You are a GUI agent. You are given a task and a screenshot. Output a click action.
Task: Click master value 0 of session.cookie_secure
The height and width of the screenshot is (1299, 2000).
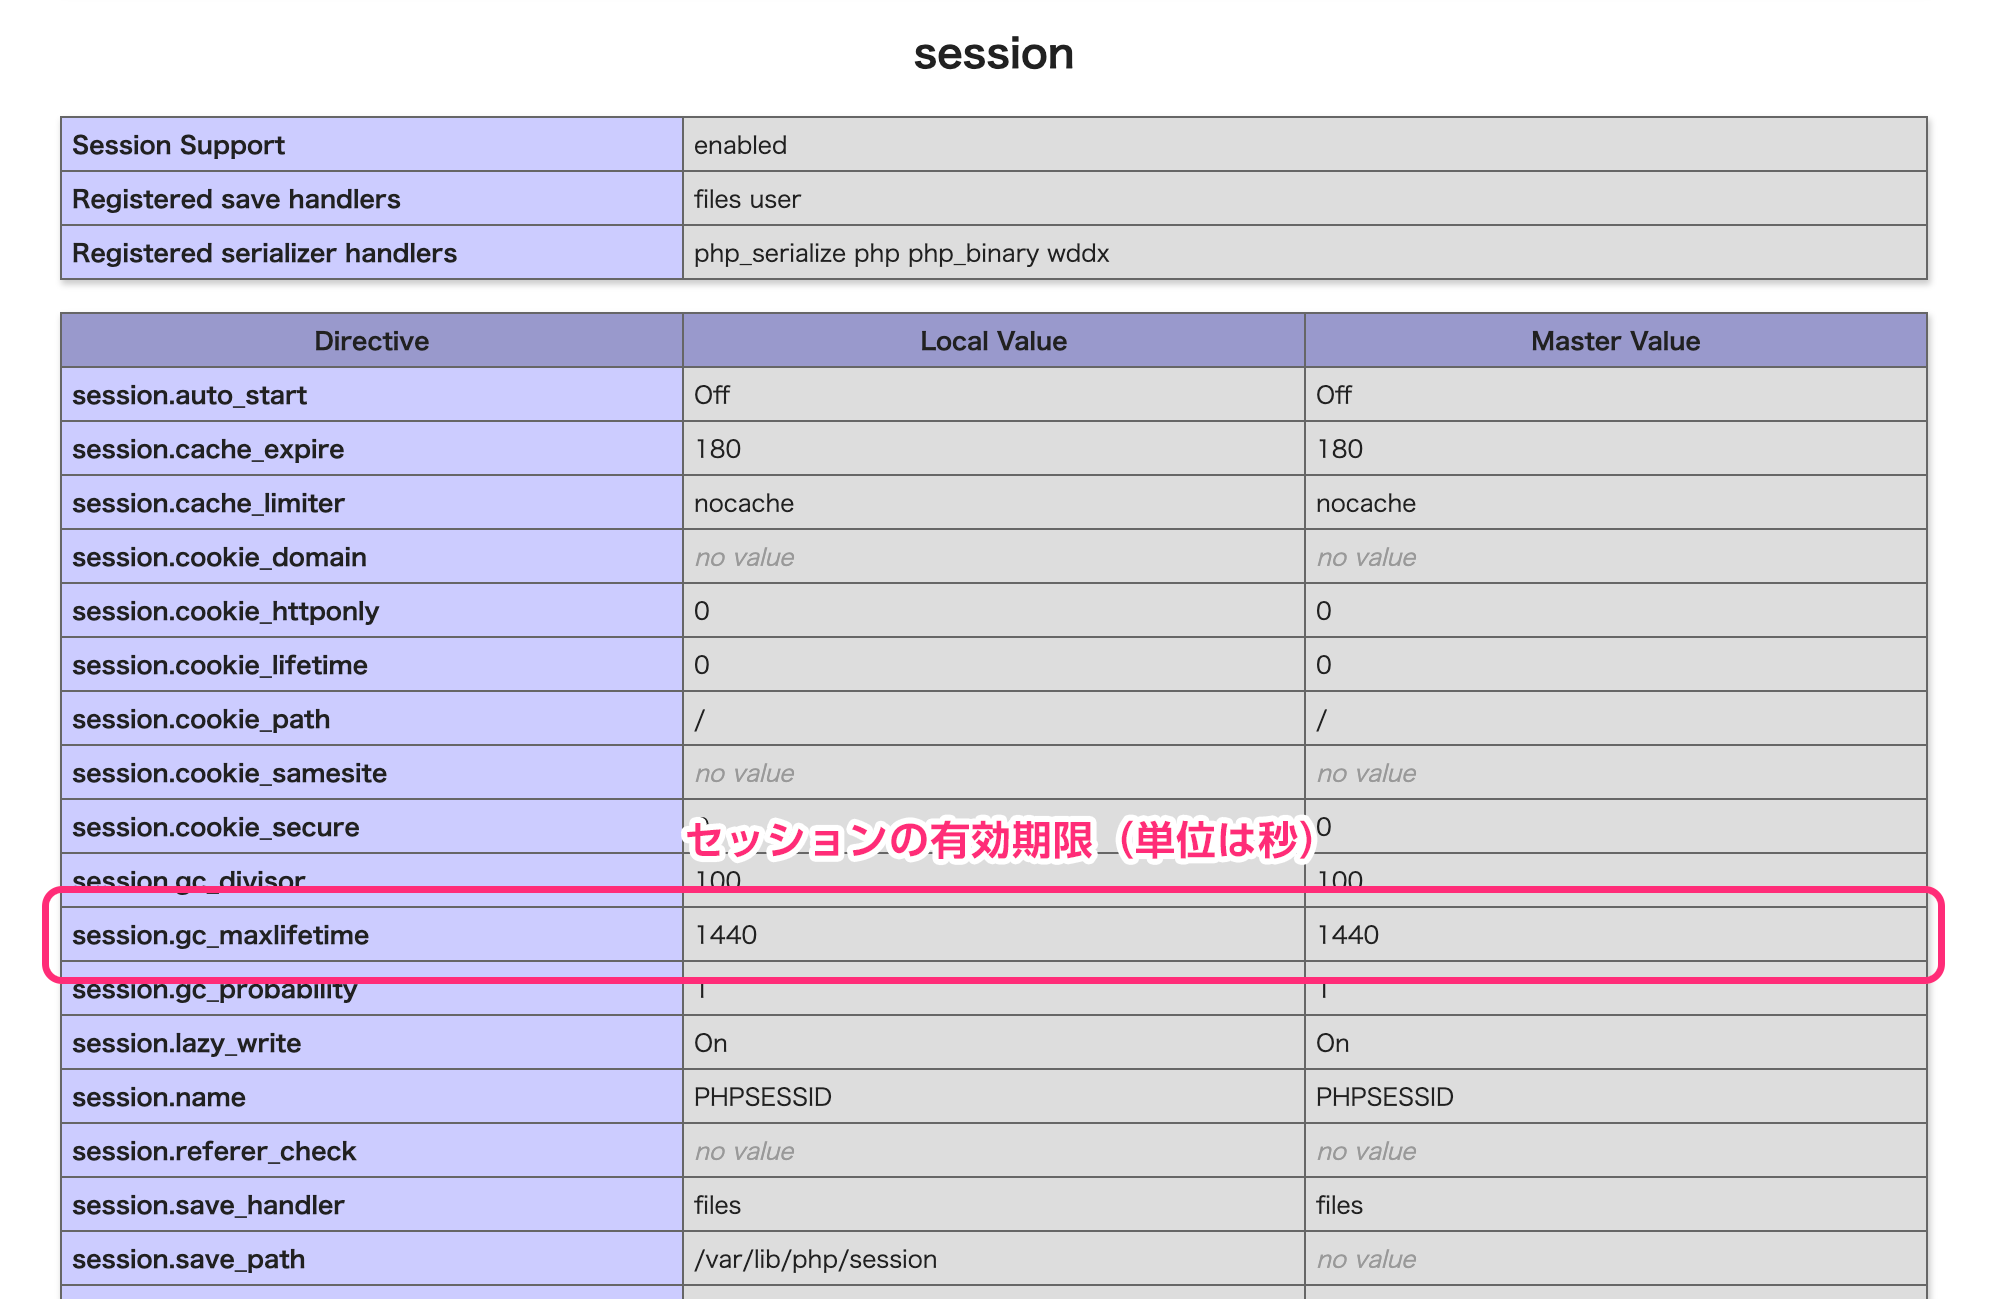(x=1324, y=827)
